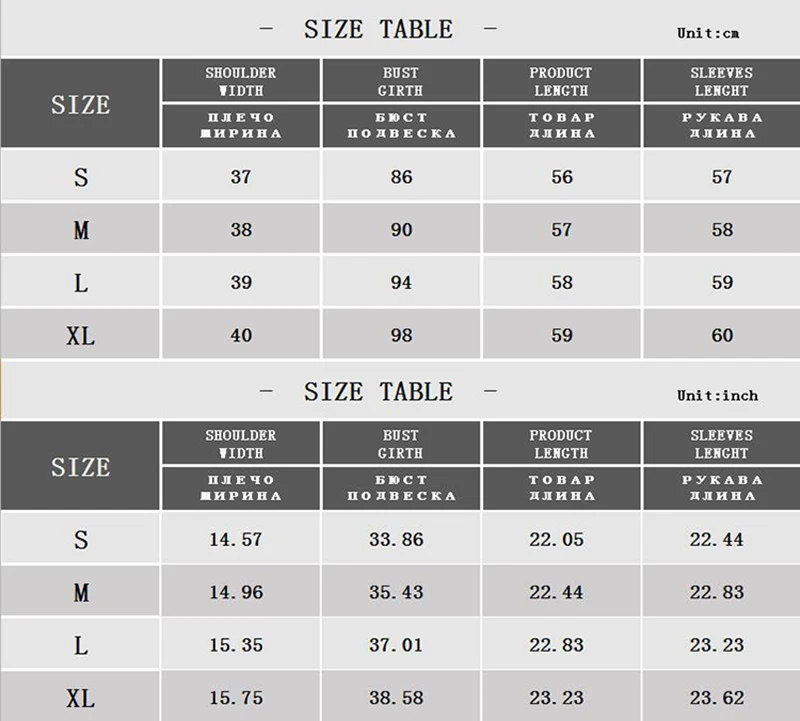Image resolution: width=800 pixels, height=721 pixels.
Task: Select the SHOULDER WIDTH header in cm table
Action: pyautogui.click(x=241, y=81)
